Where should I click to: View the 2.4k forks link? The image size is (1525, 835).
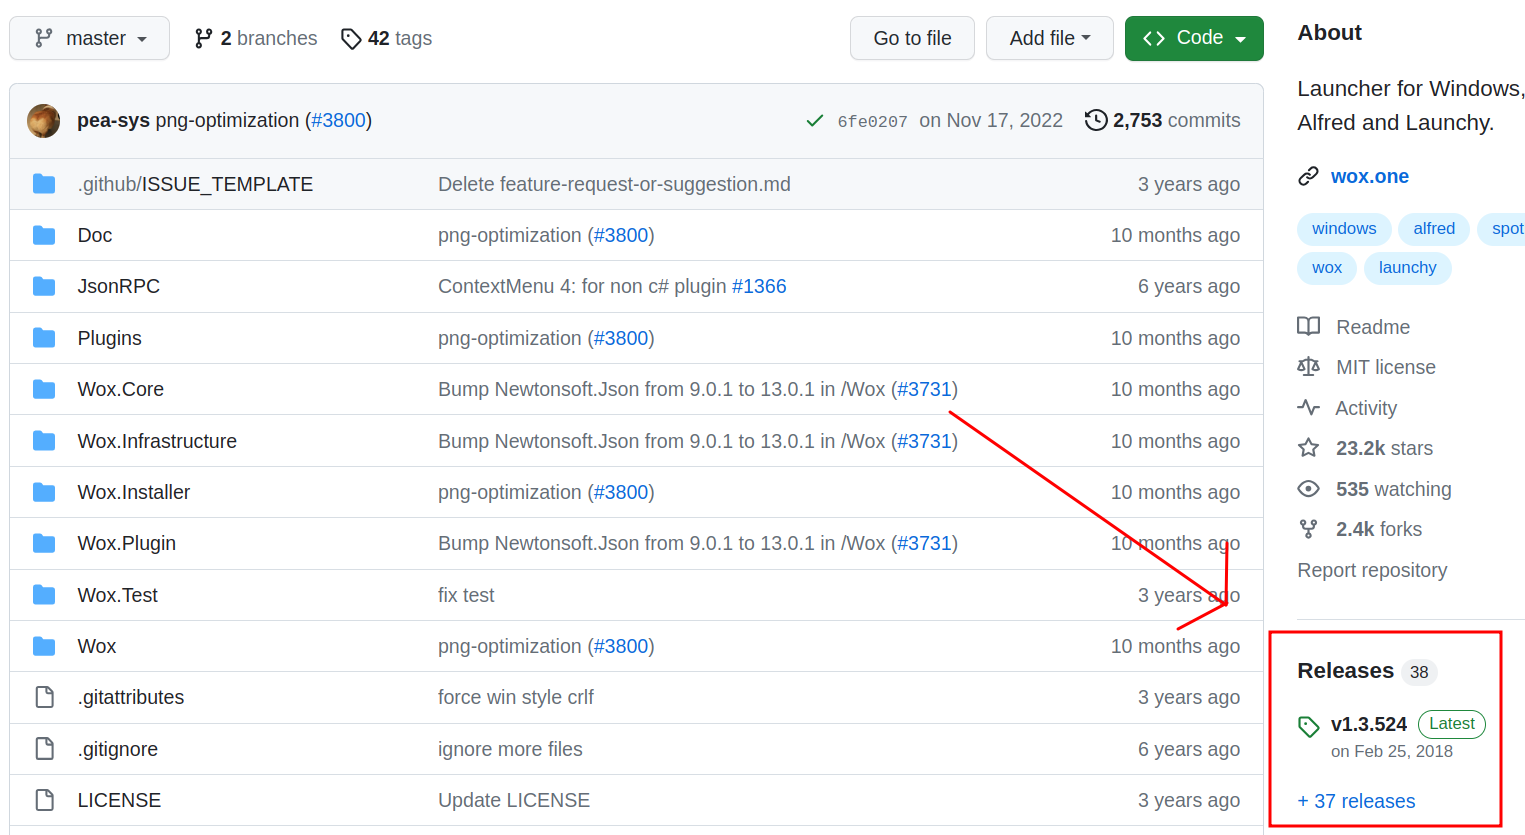coord(1379,529)
